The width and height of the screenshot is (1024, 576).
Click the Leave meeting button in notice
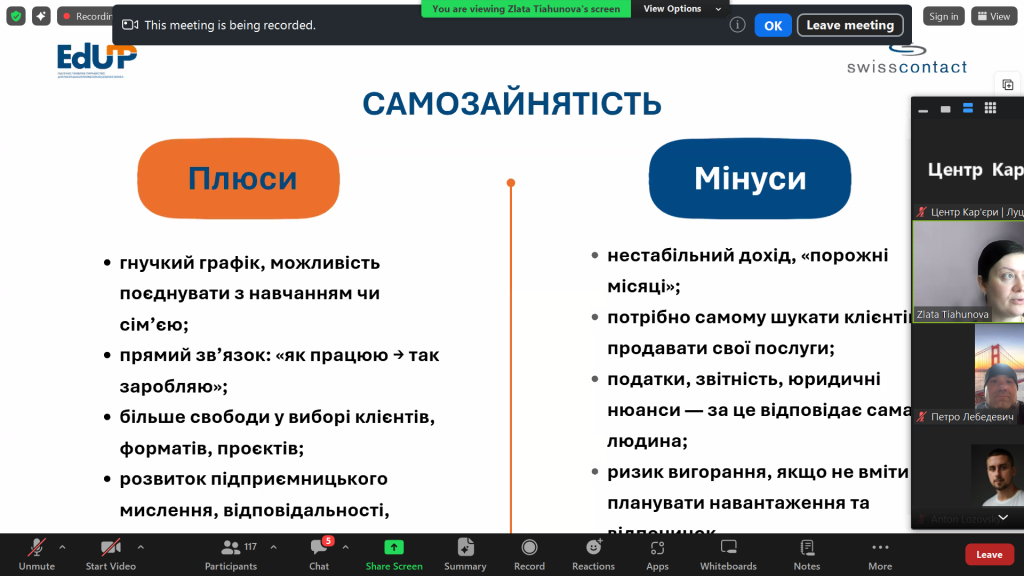849,25
